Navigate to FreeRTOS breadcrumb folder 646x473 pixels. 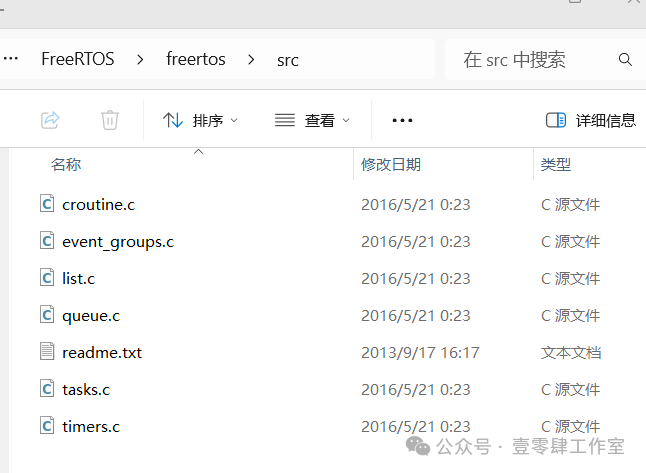point(78,59)
